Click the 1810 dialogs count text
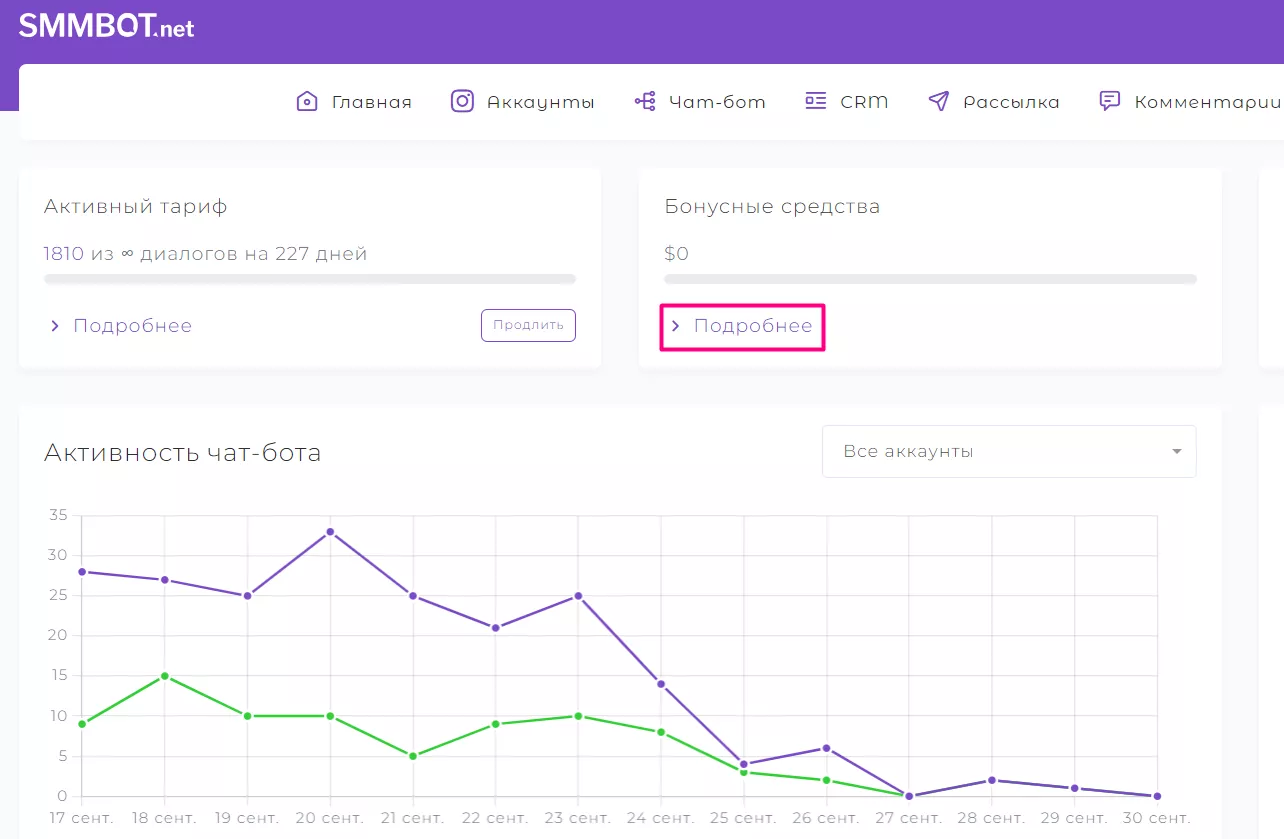 [64, 254]
